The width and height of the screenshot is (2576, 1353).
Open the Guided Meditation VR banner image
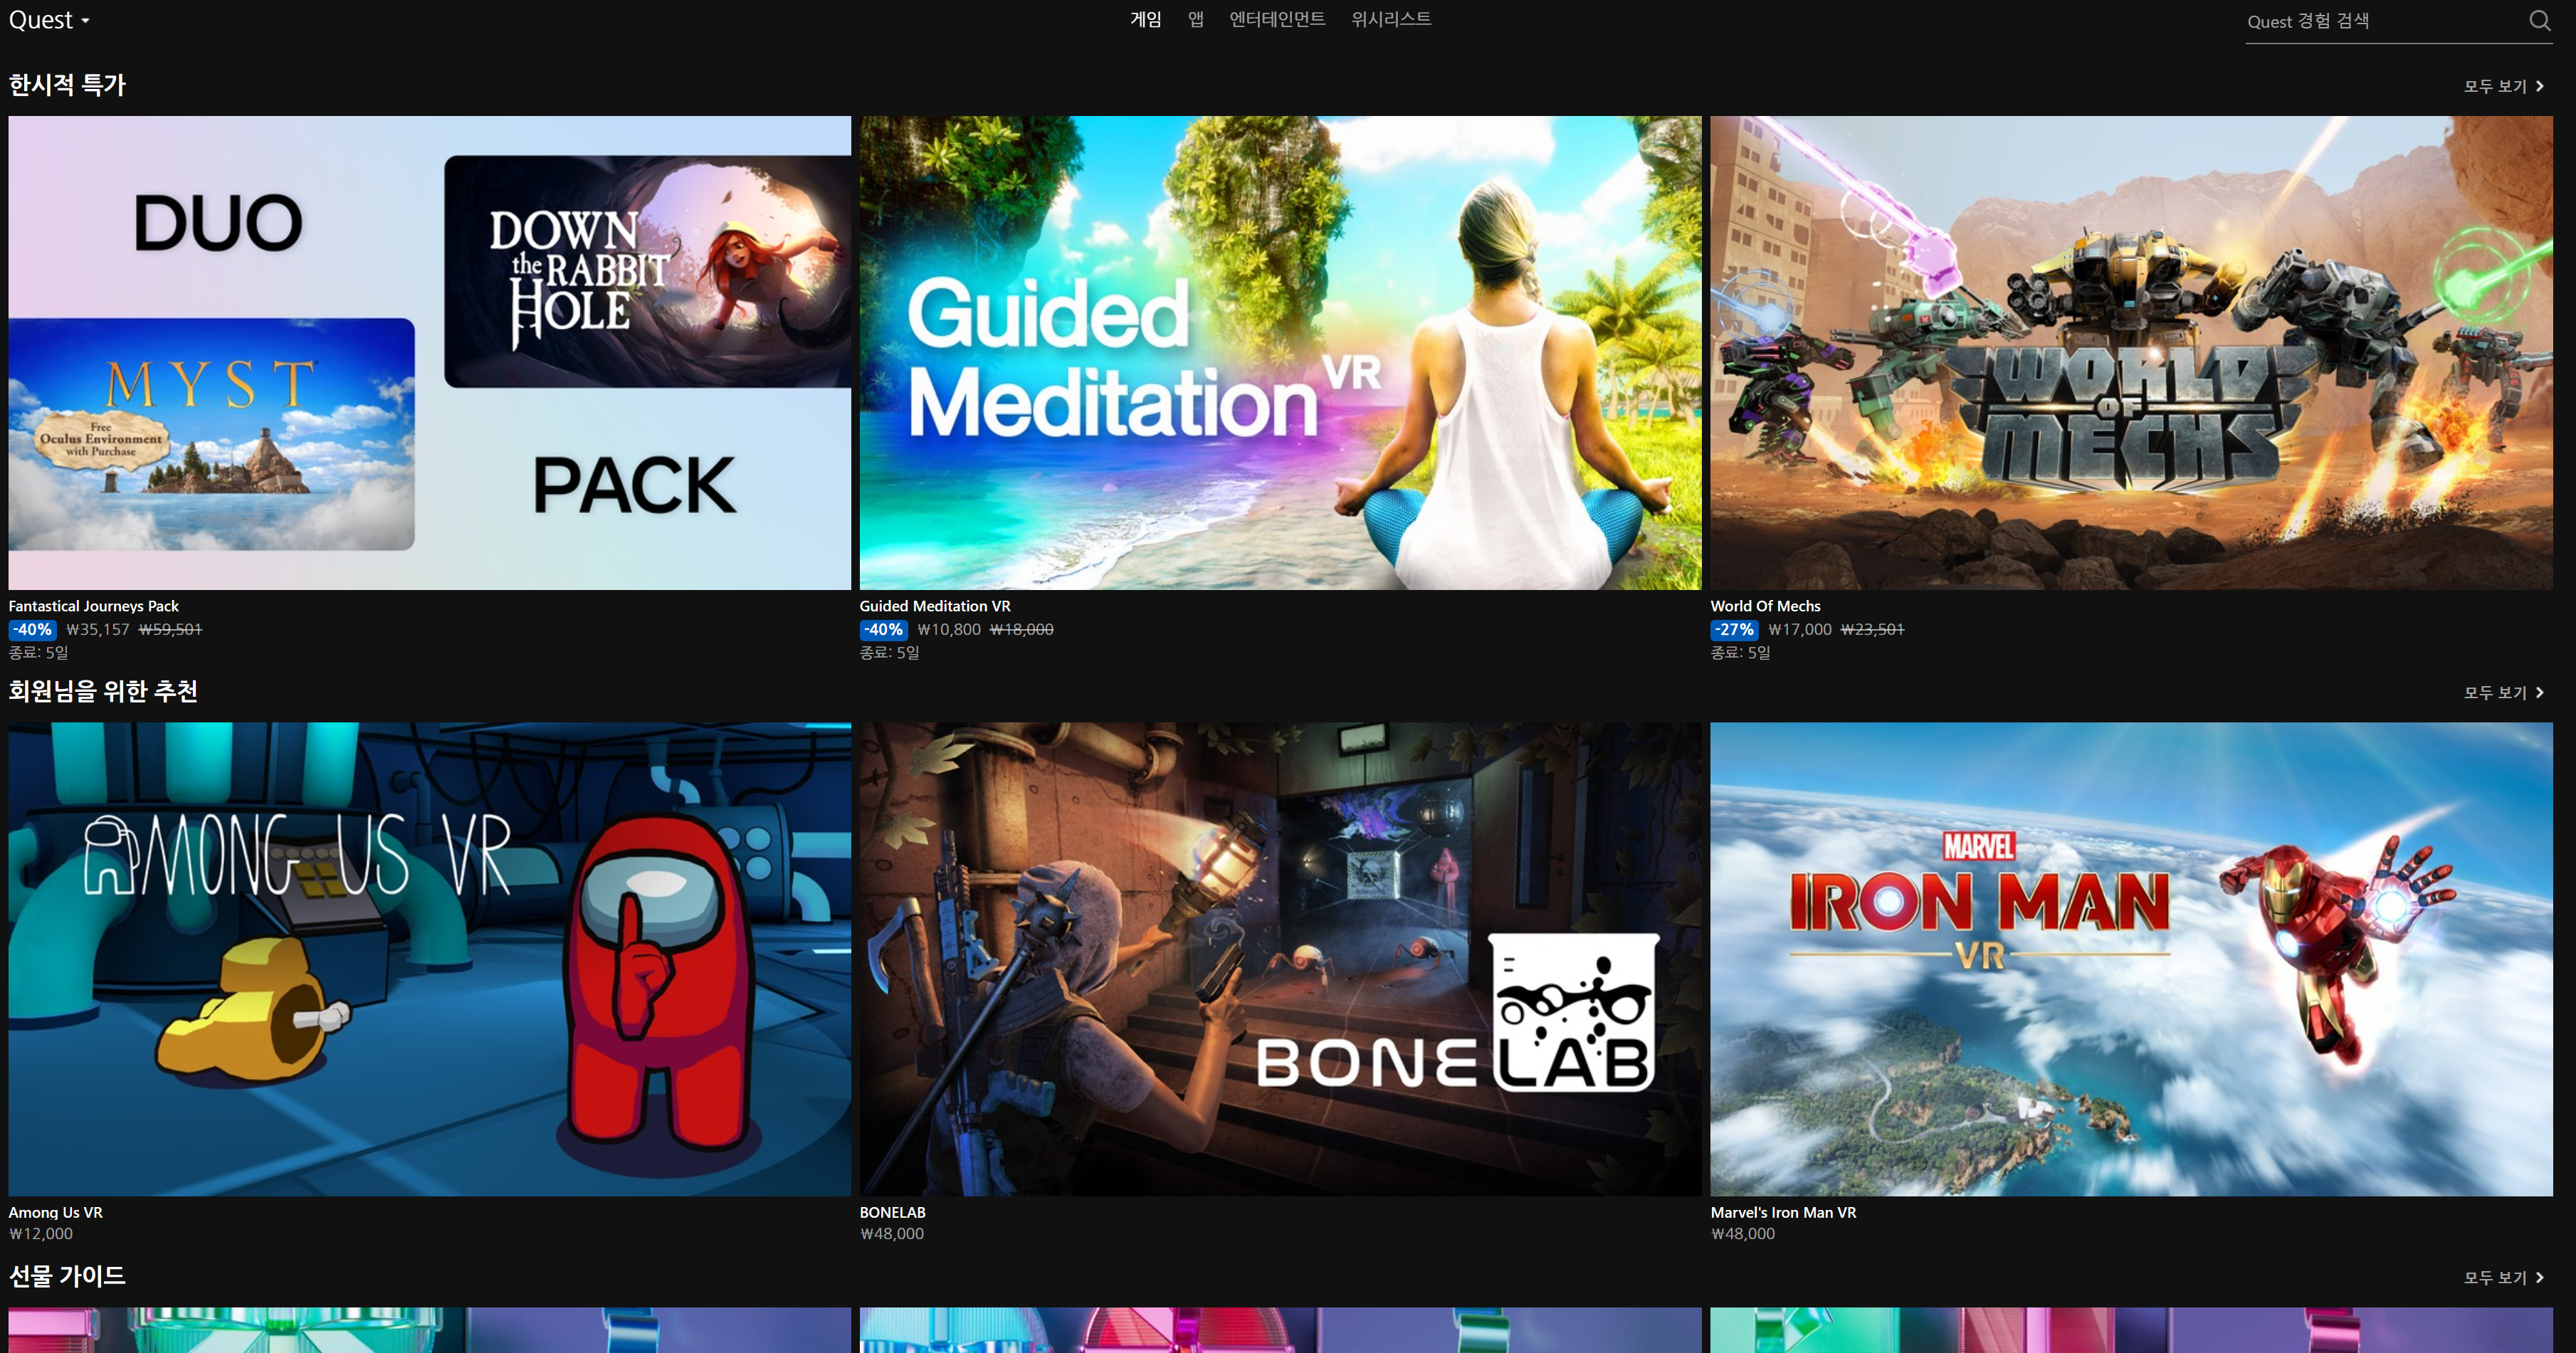[1280, 352]
